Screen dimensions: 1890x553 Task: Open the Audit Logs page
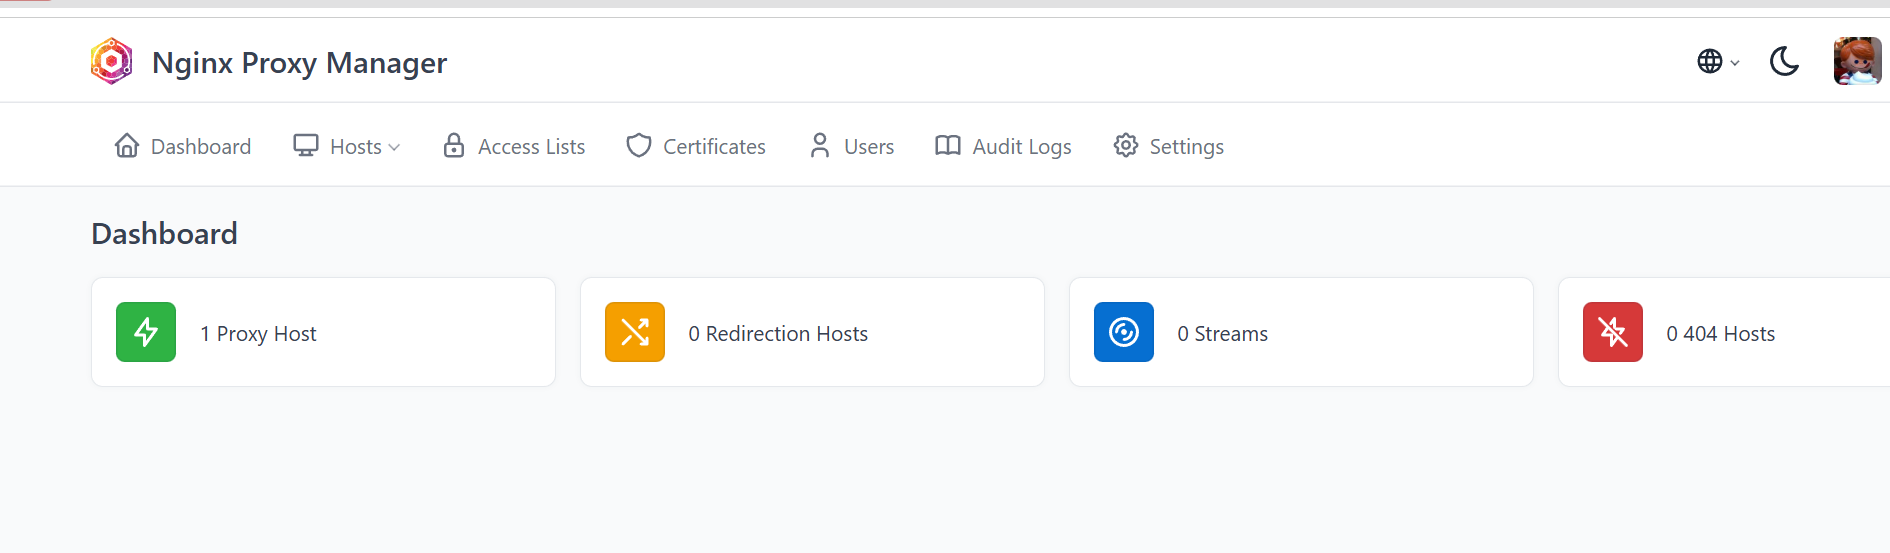click(1003, 147)
